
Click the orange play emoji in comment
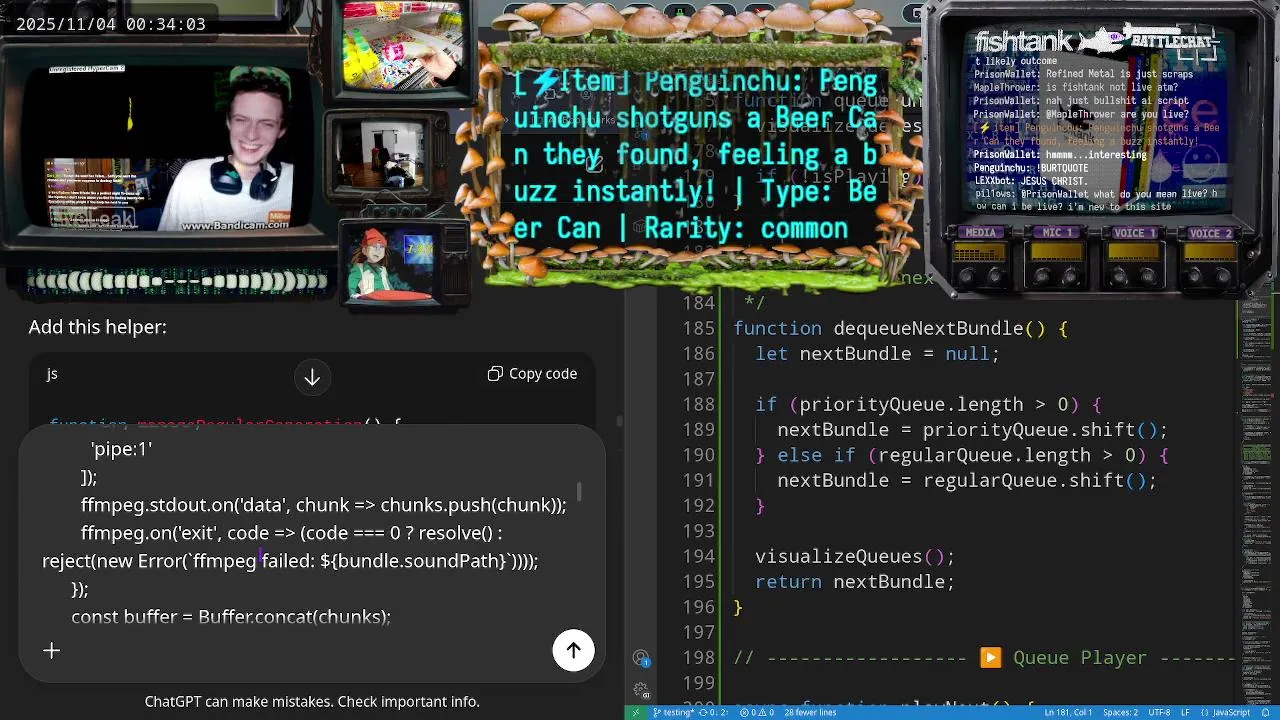click(990, 658)
